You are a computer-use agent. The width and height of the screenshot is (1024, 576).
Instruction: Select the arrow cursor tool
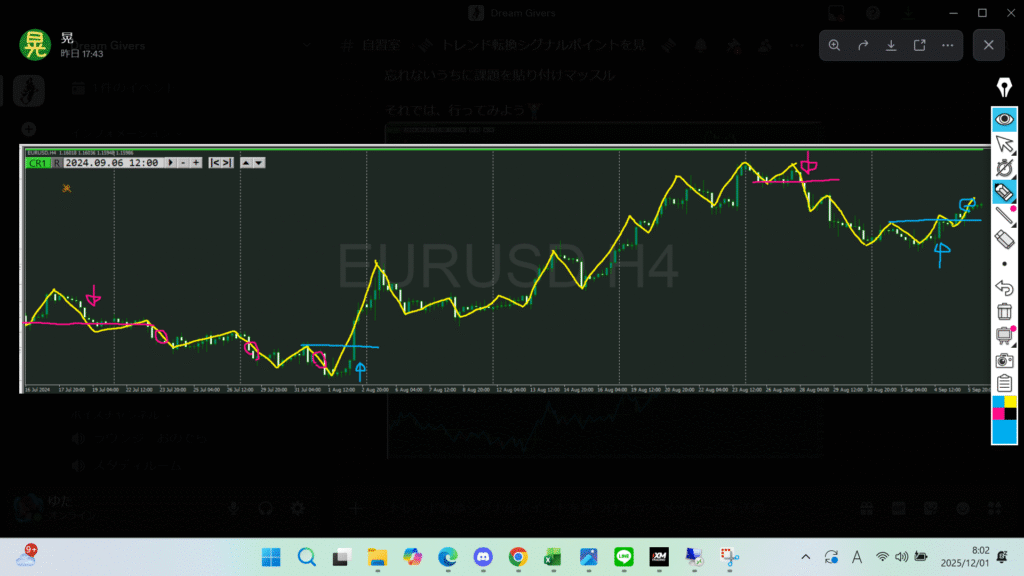(1004, 144)
